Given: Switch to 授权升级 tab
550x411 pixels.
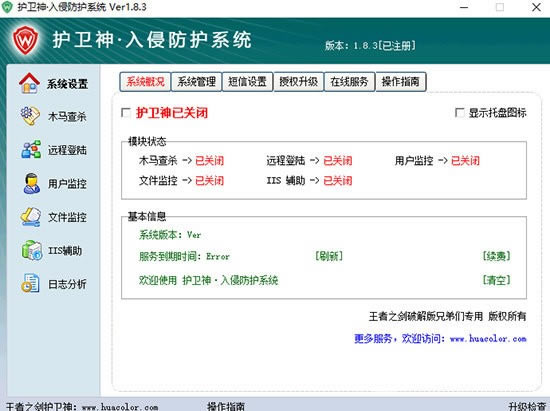Looking at the screenshot, I should point(299,82).
